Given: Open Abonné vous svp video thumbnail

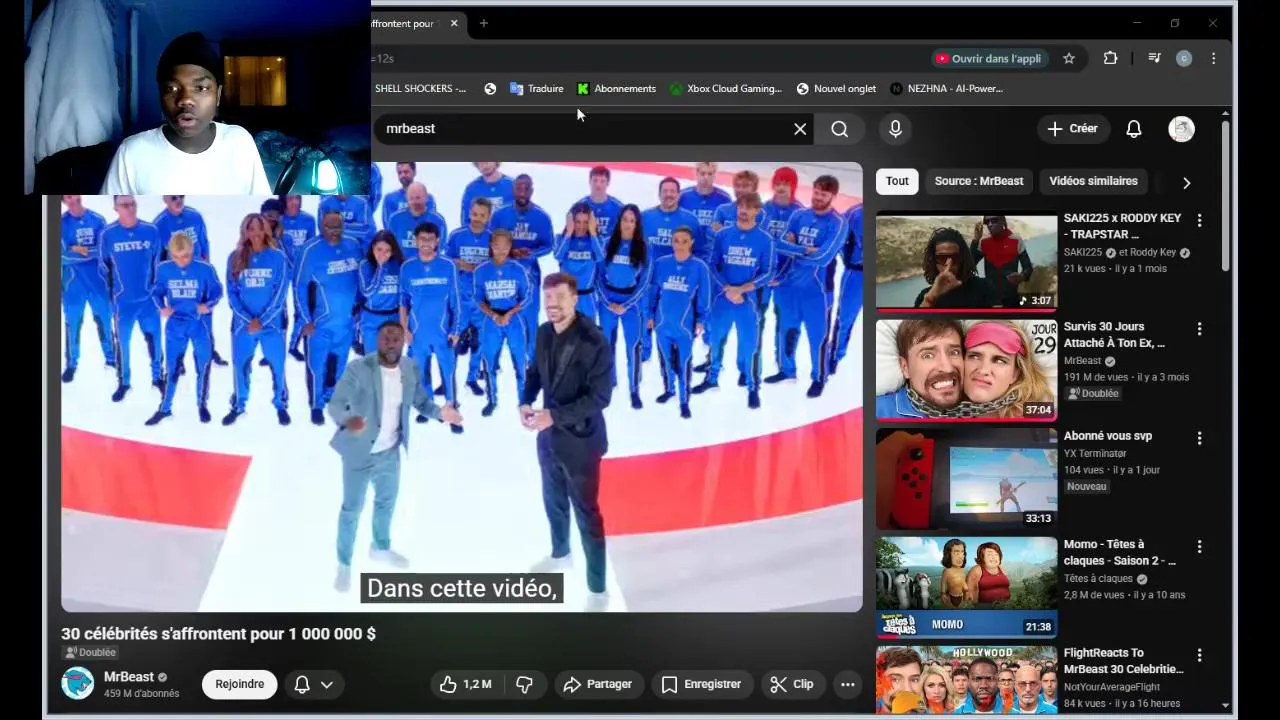Looking at the screenshot, I should pos(966,479).
